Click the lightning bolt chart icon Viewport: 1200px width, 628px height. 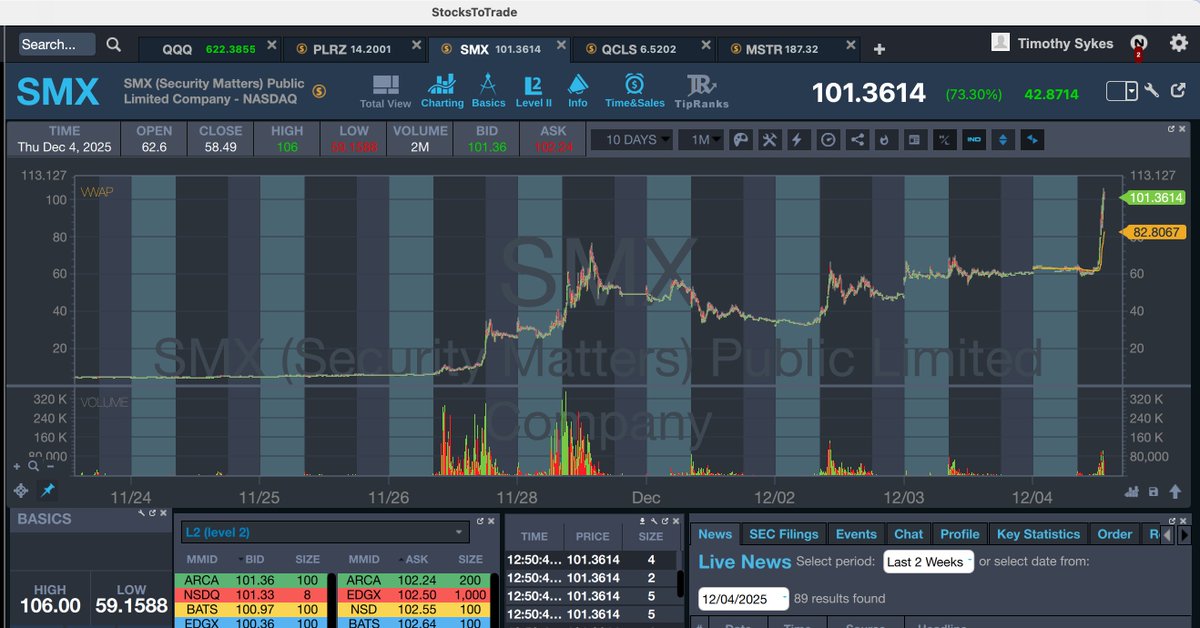pos(798,140)
